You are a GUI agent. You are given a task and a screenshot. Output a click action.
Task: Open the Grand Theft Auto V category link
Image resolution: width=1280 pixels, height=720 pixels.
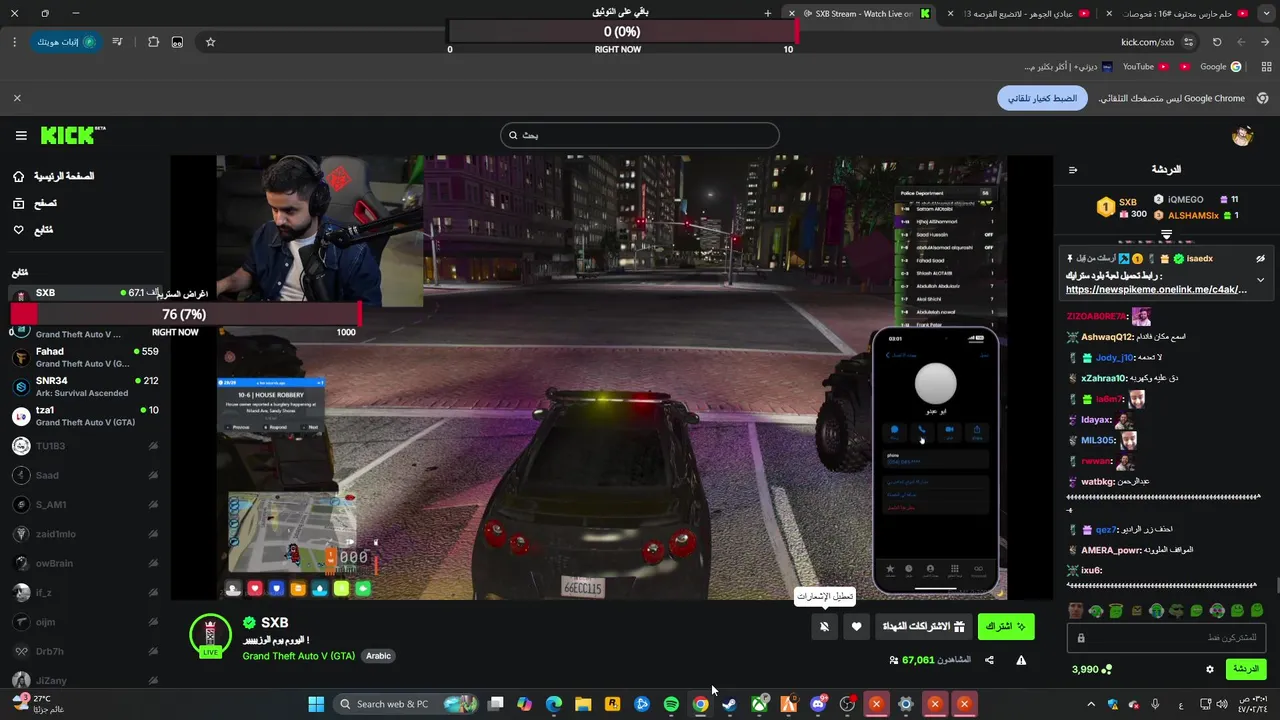tap(298, 656)
